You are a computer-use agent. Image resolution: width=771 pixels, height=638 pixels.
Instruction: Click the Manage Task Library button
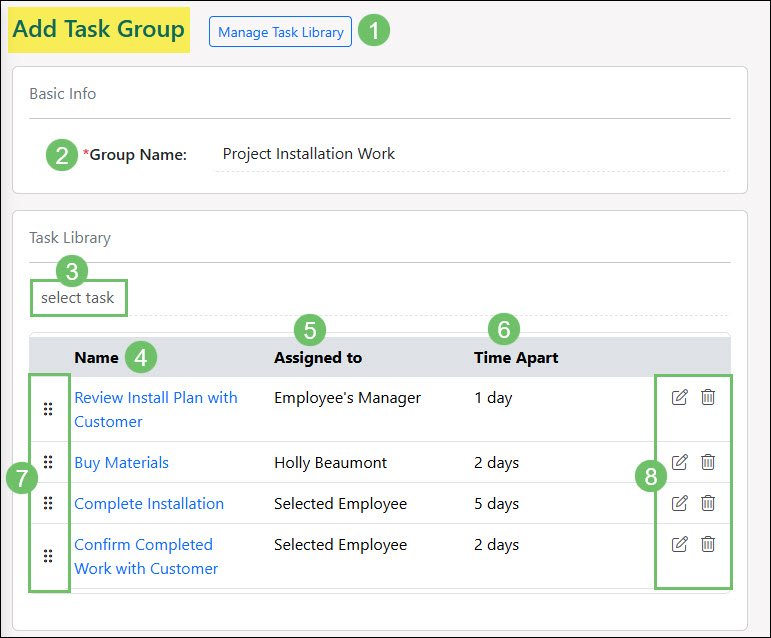tap(280, 32)
